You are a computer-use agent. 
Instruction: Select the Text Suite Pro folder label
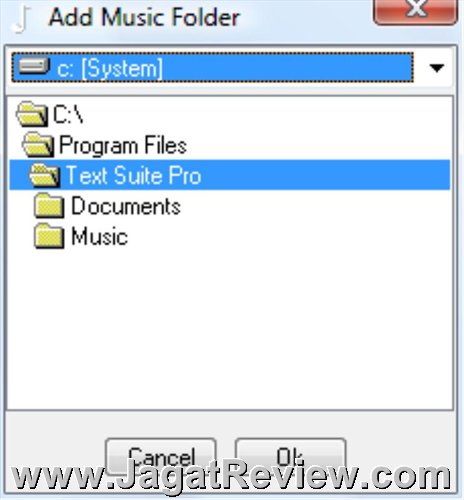click(134, 175)
